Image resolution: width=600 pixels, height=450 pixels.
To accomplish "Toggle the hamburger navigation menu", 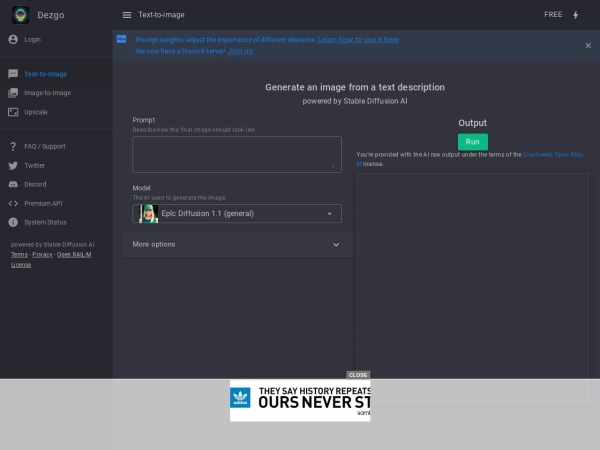I will pos(126,15).
